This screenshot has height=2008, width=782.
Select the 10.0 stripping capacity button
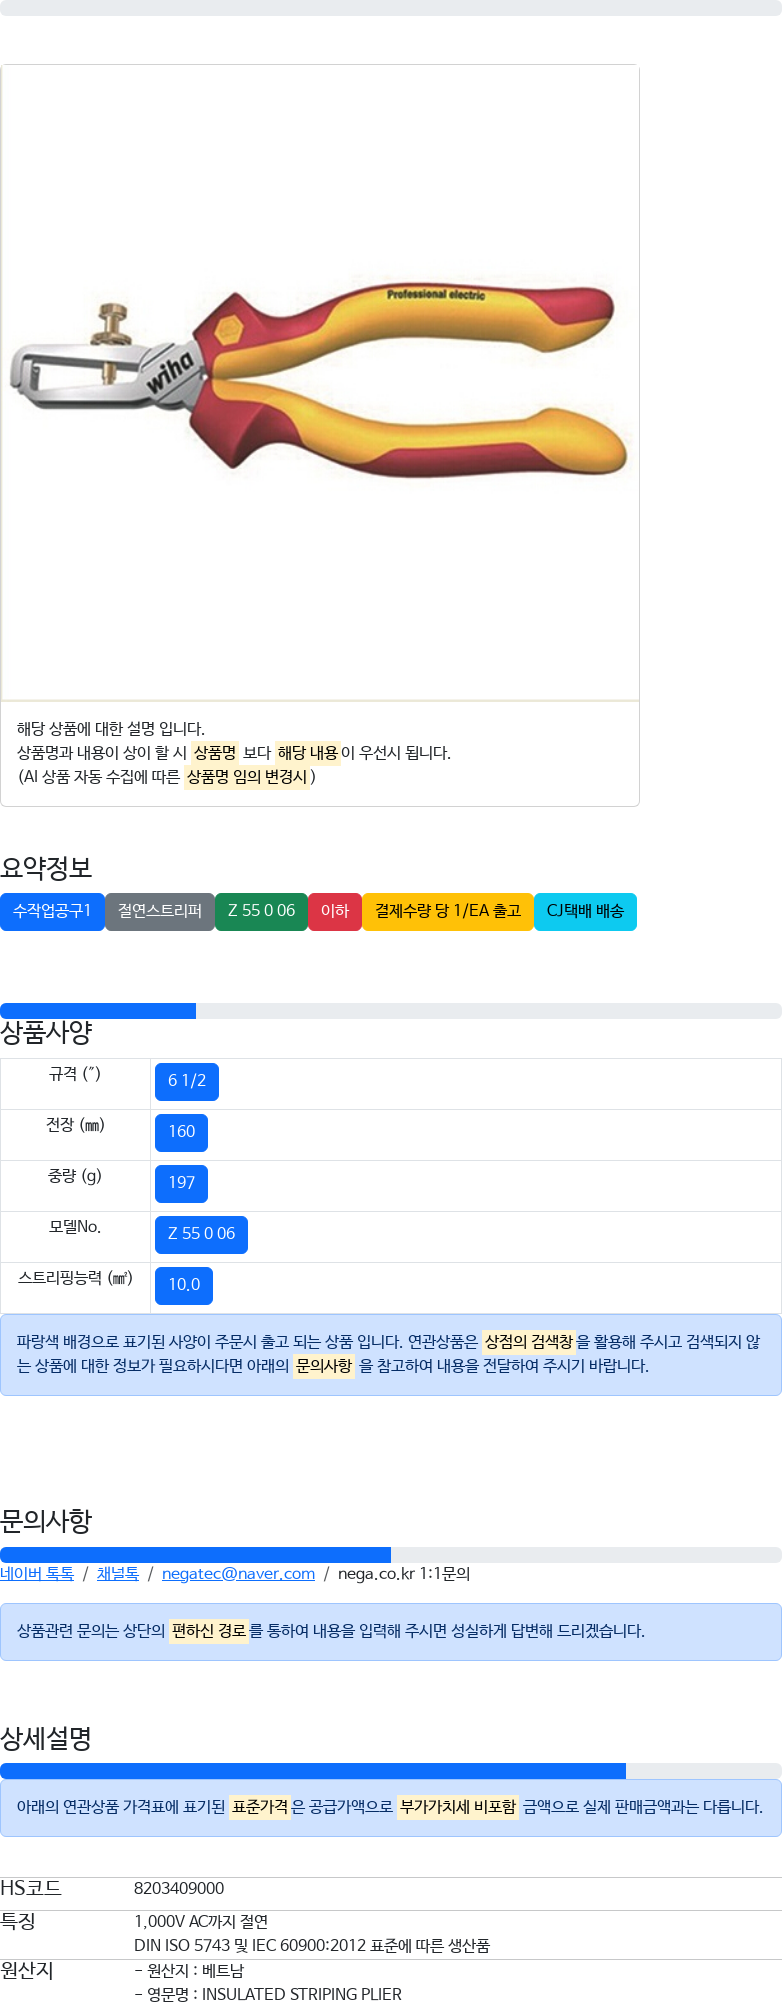click(184, 1285)
